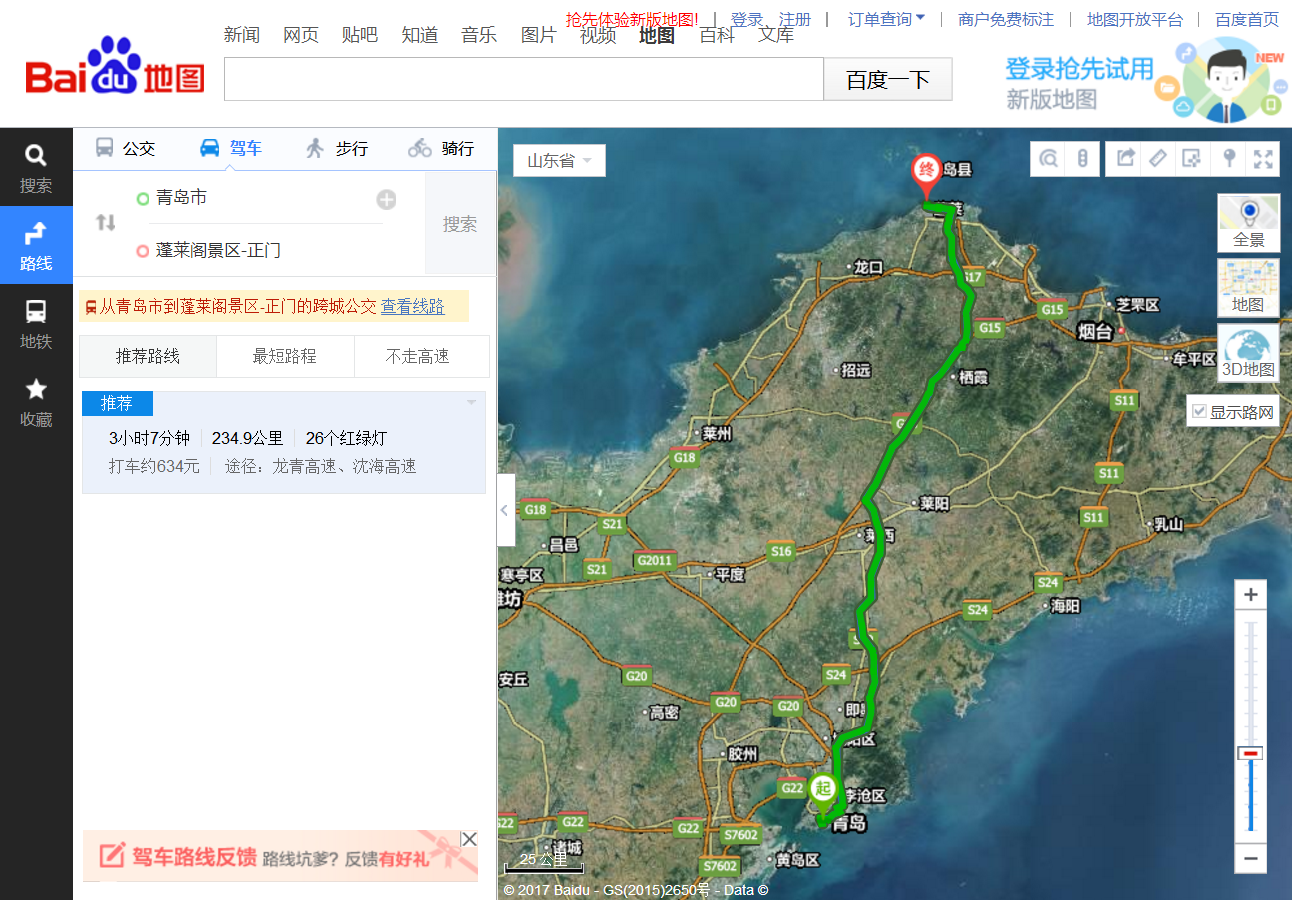Click the share map icon
This screenshot has height=900, width=1292.
1125,158
